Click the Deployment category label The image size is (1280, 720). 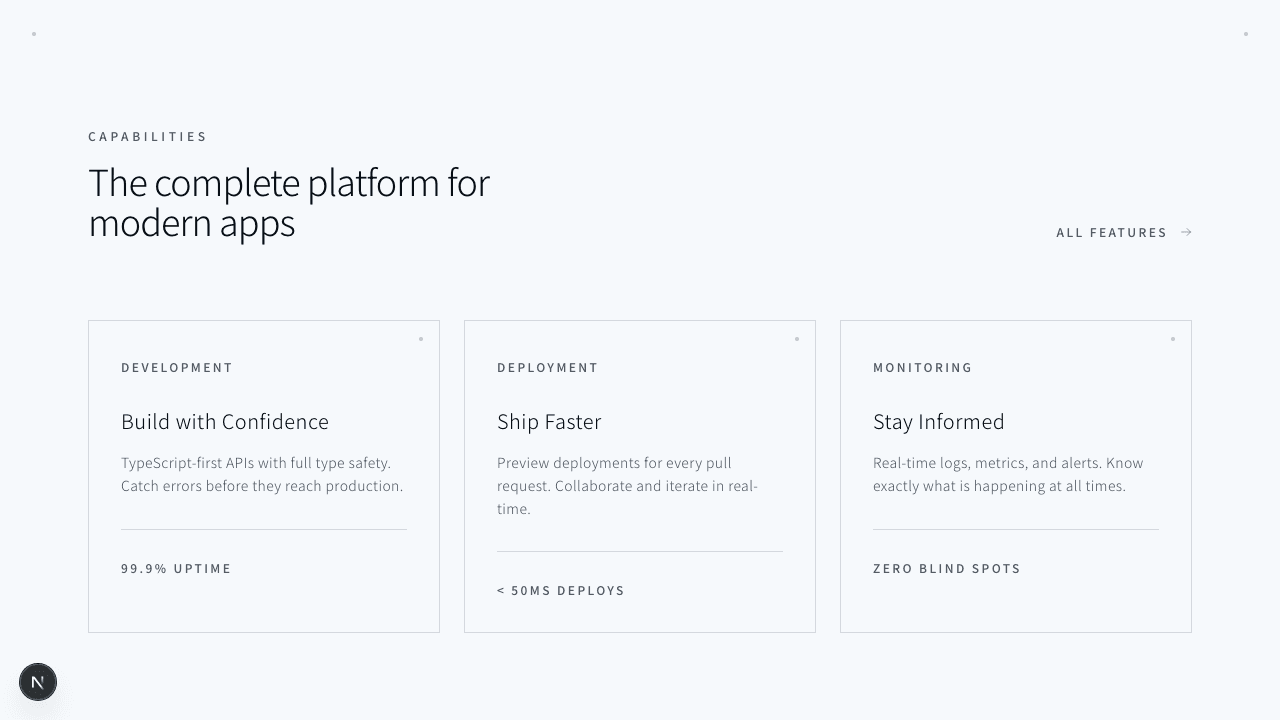coord(548,368)
